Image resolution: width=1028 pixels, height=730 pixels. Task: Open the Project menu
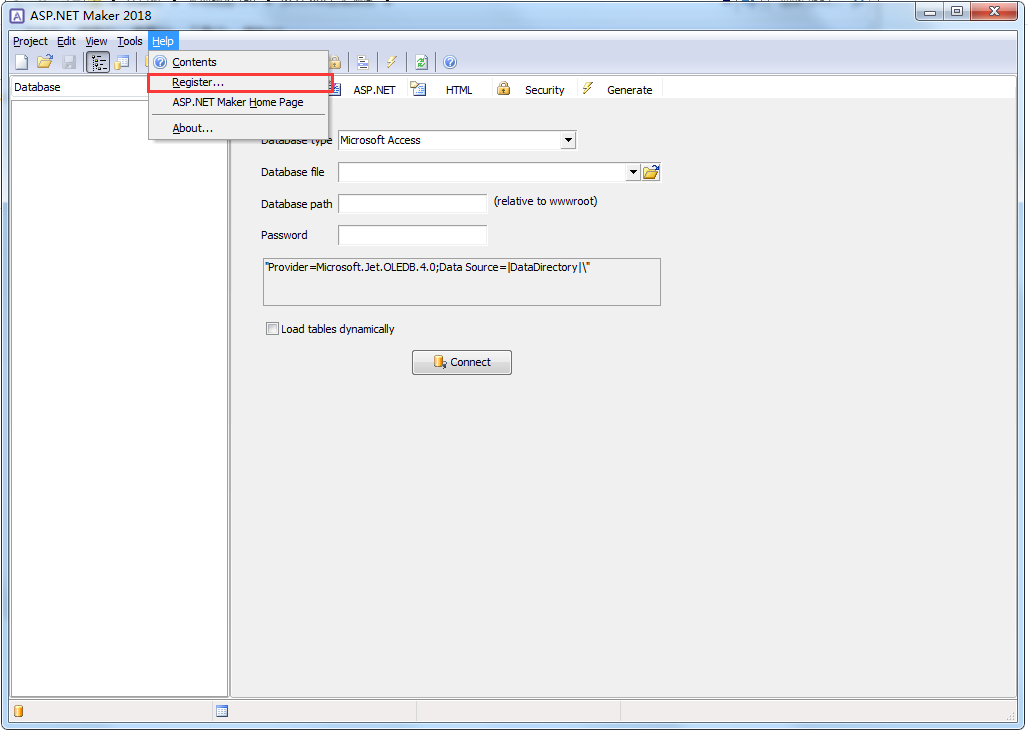point(30,41)
